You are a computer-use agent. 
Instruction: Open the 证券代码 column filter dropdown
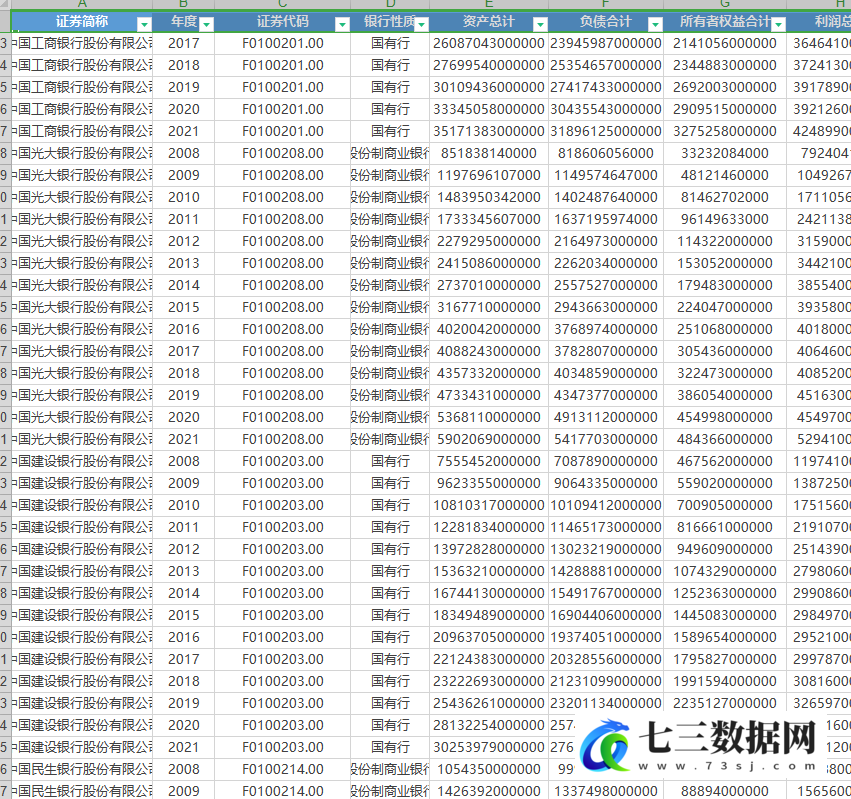[342, 24]
